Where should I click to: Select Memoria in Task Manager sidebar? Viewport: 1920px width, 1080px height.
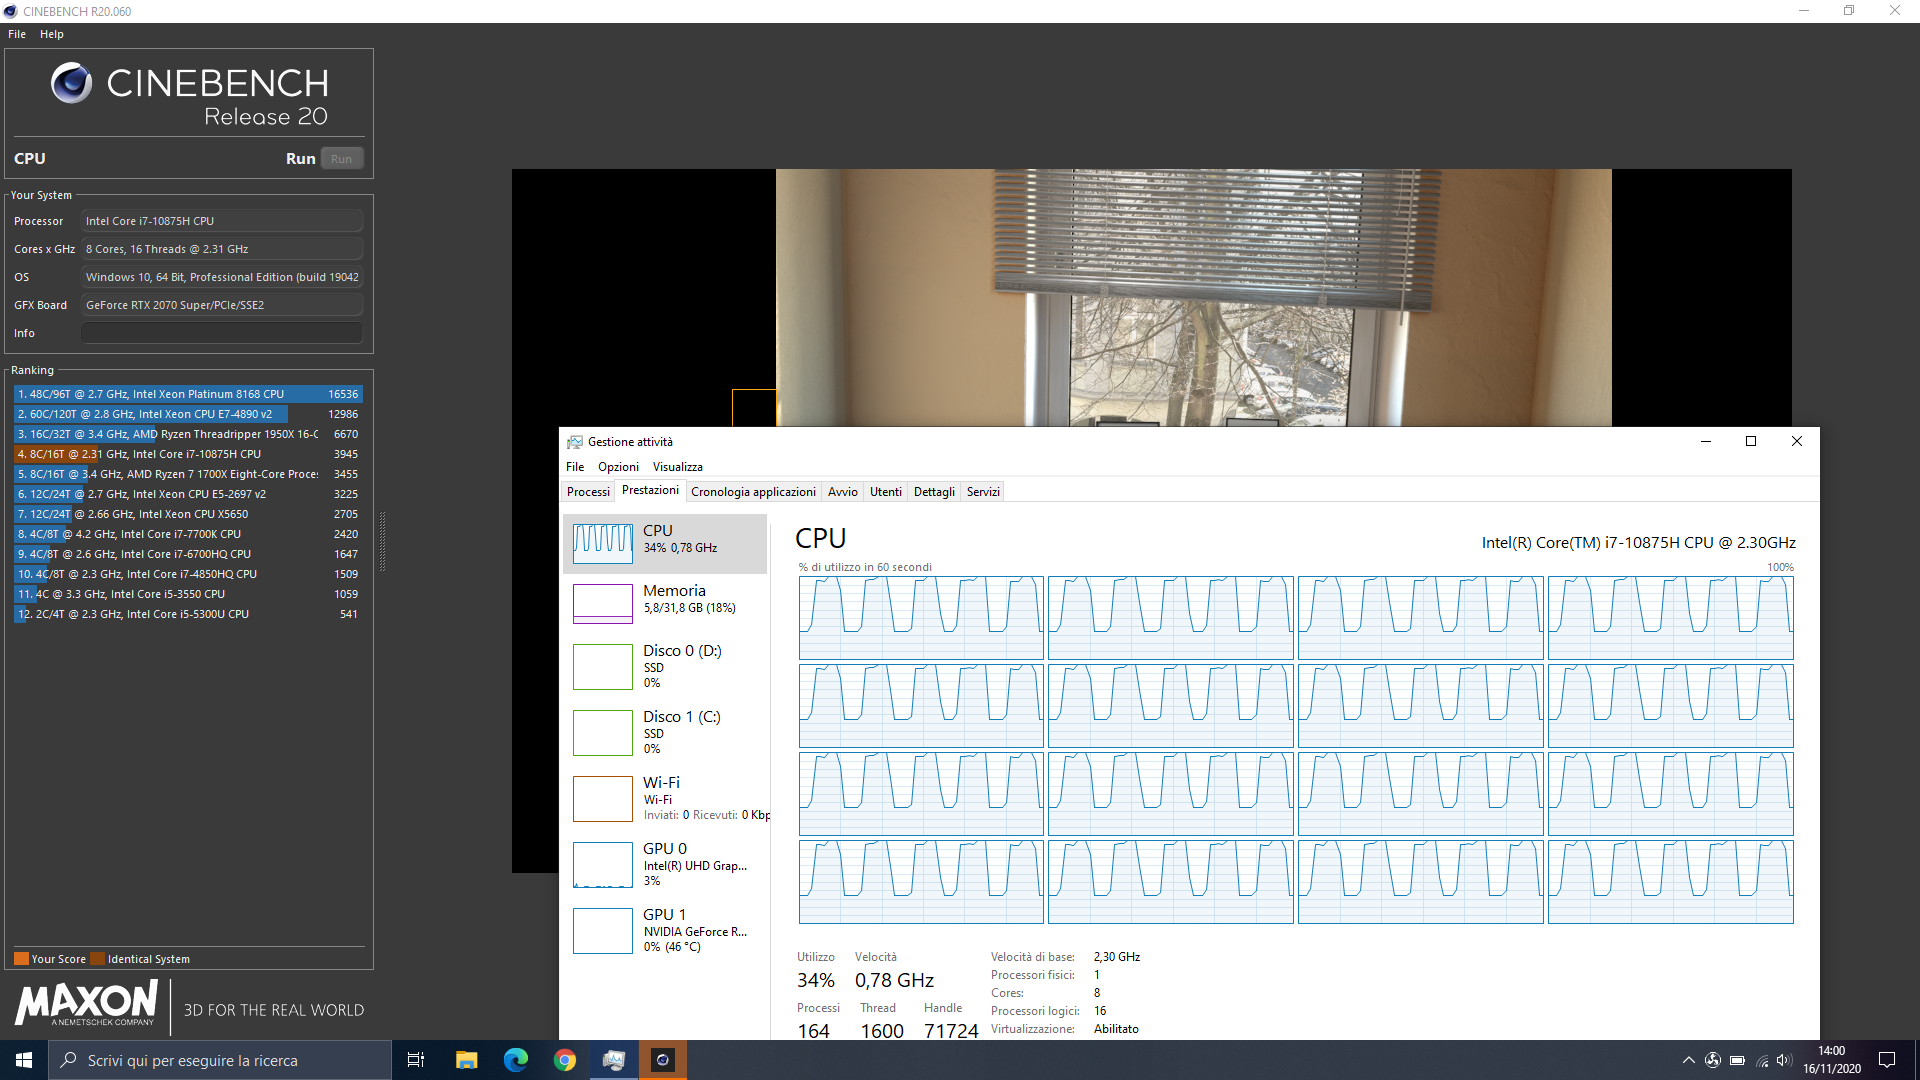tap(665, 603)
